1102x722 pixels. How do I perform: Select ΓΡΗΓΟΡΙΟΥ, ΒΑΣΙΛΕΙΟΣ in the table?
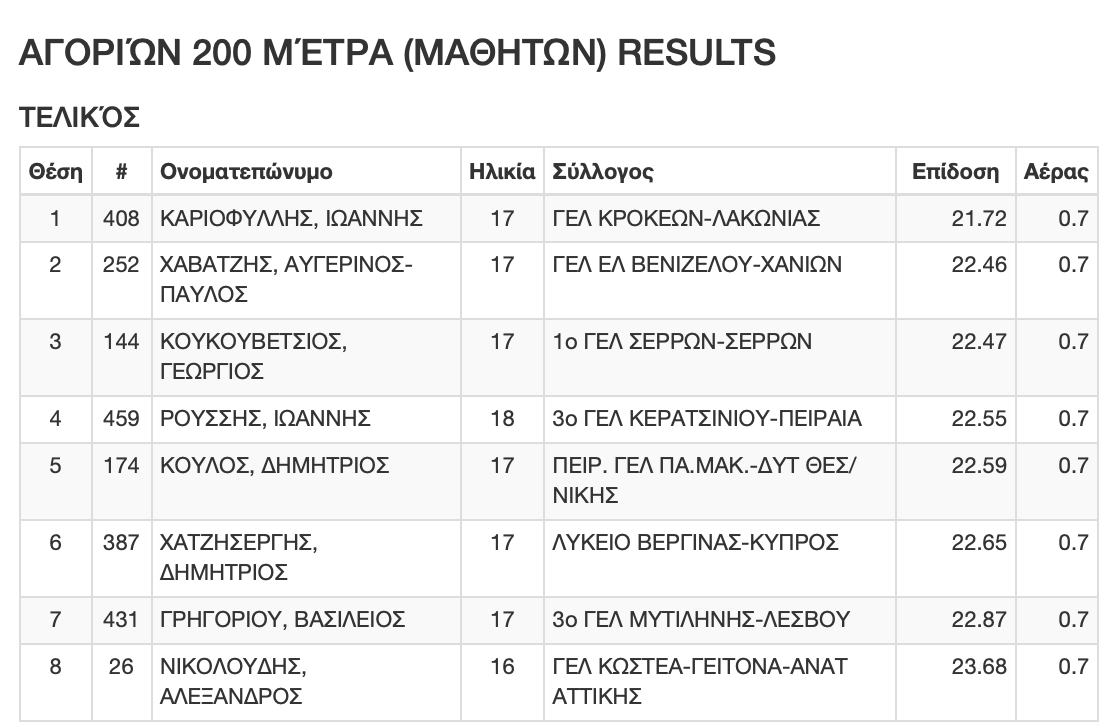click(282, 620)
